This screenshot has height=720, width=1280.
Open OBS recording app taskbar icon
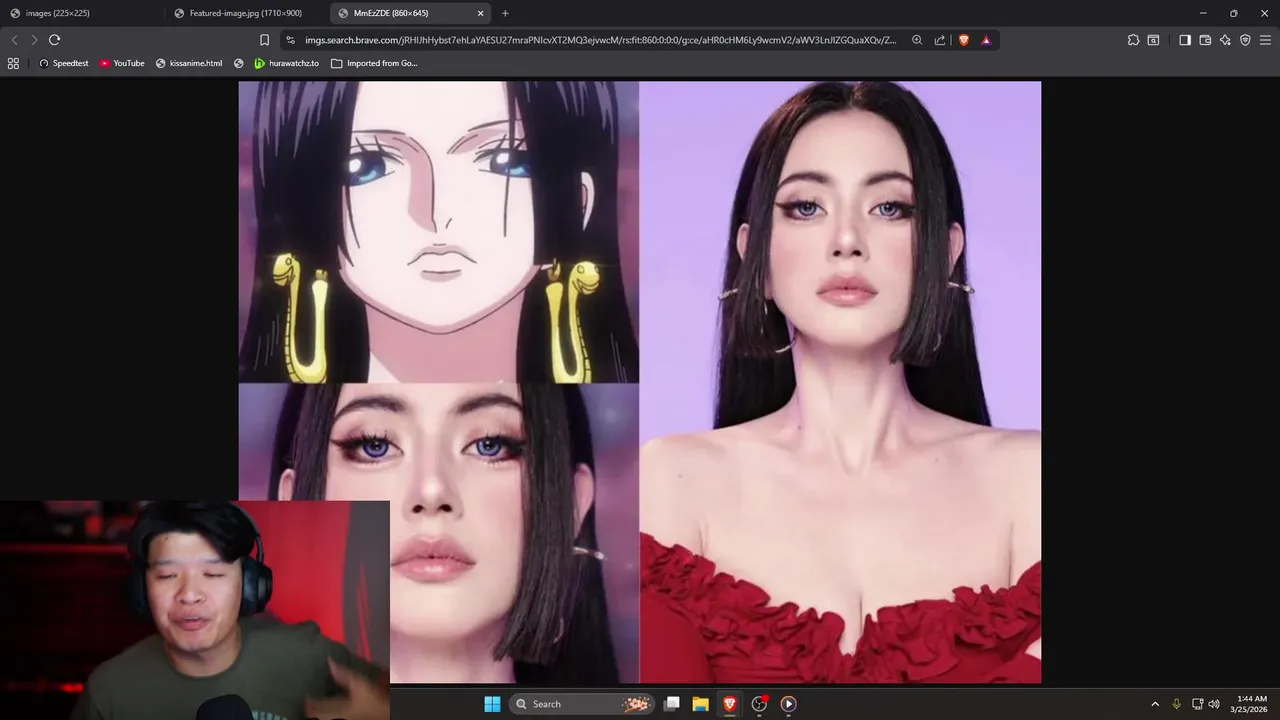click(x=759, y=704)
